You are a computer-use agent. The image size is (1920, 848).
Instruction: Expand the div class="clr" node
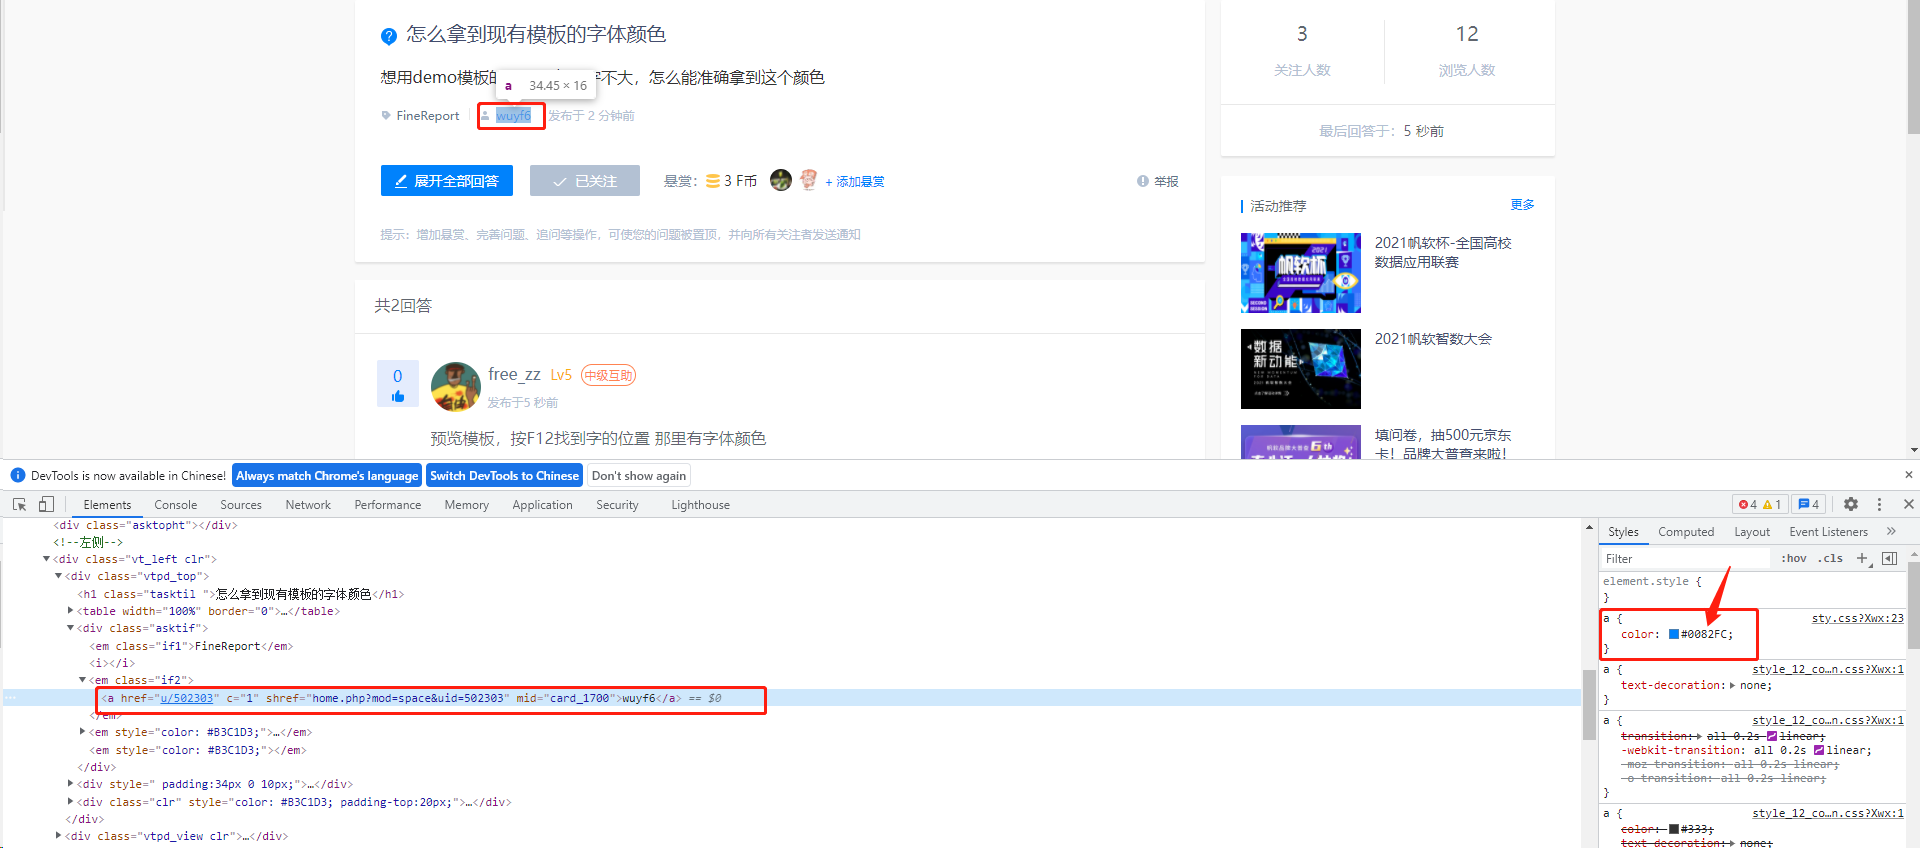[x=70, y=802]
